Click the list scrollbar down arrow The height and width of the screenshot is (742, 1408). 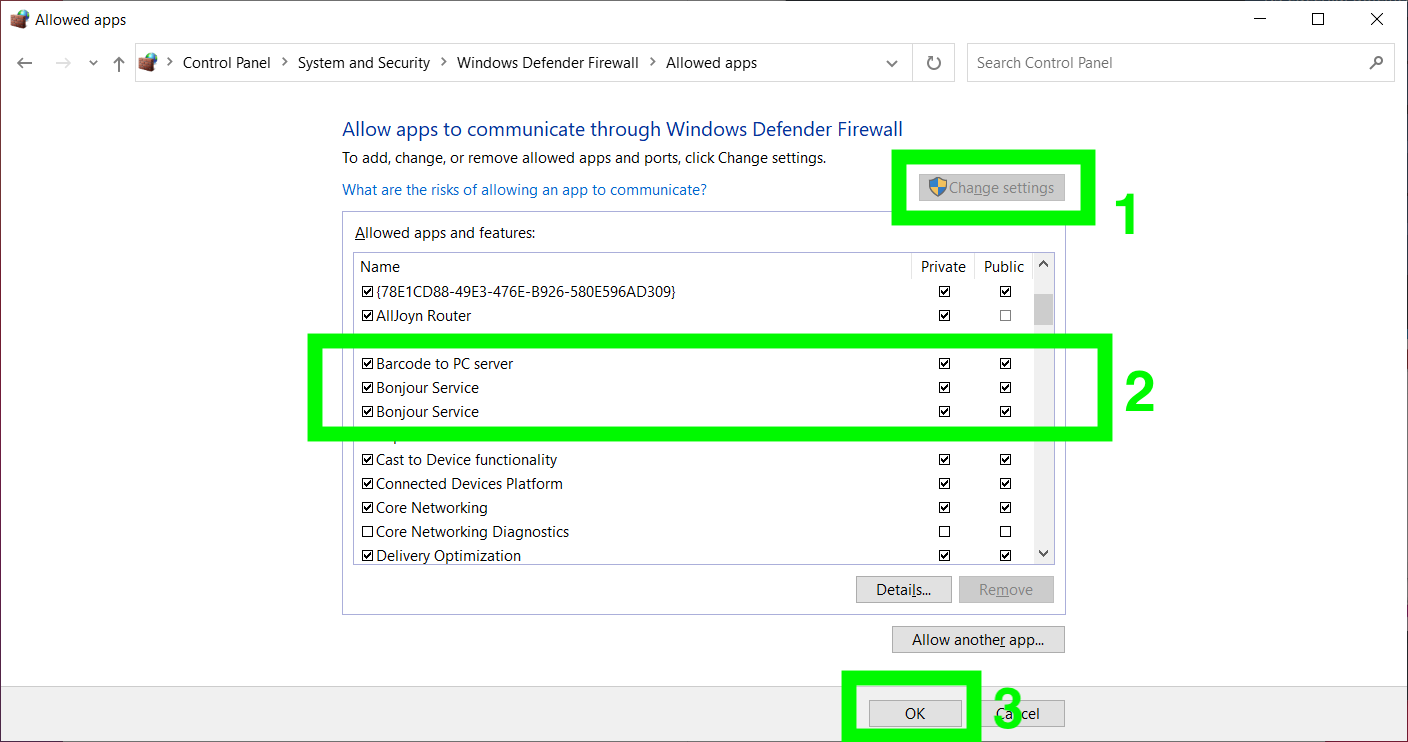pyautogui.click(x=1043, y=553)
